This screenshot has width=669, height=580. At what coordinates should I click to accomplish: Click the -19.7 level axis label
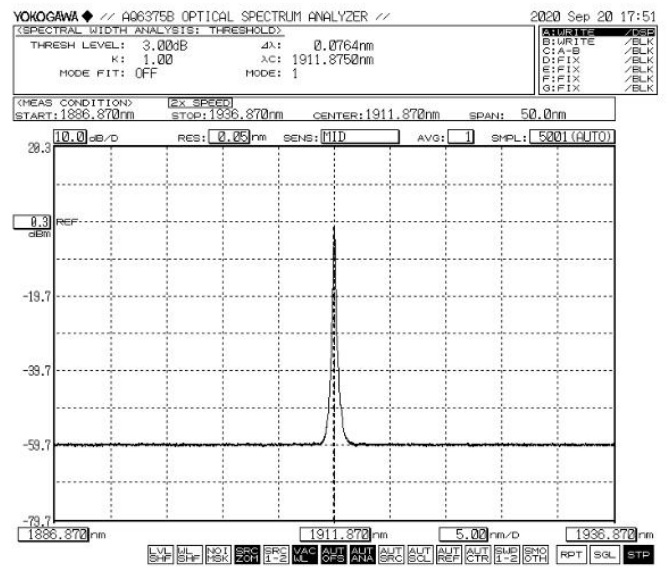pyautogui.click(x=37, y=296)
